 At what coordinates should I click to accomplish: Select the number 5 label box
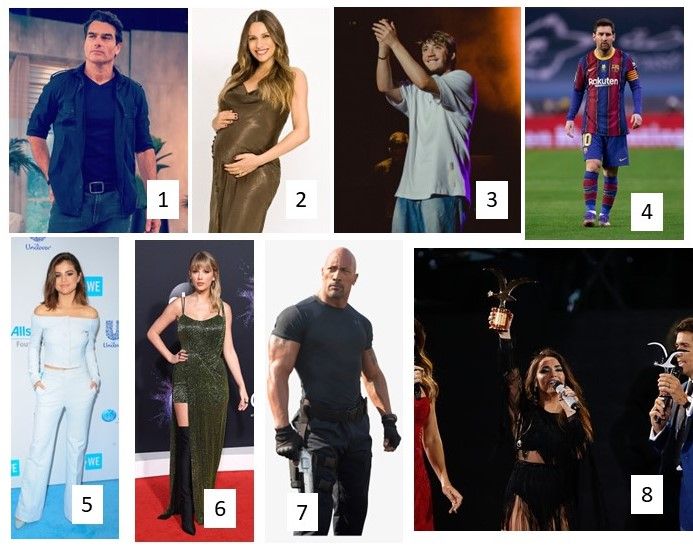click(87, 504)
